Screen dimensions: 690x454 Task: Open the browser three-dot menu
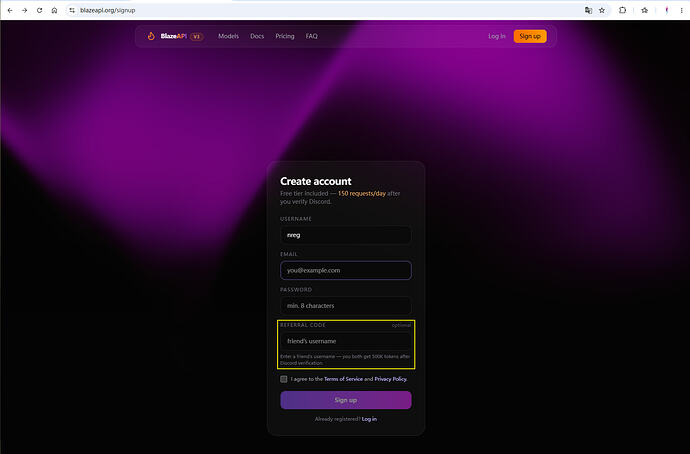click(682, 10)
